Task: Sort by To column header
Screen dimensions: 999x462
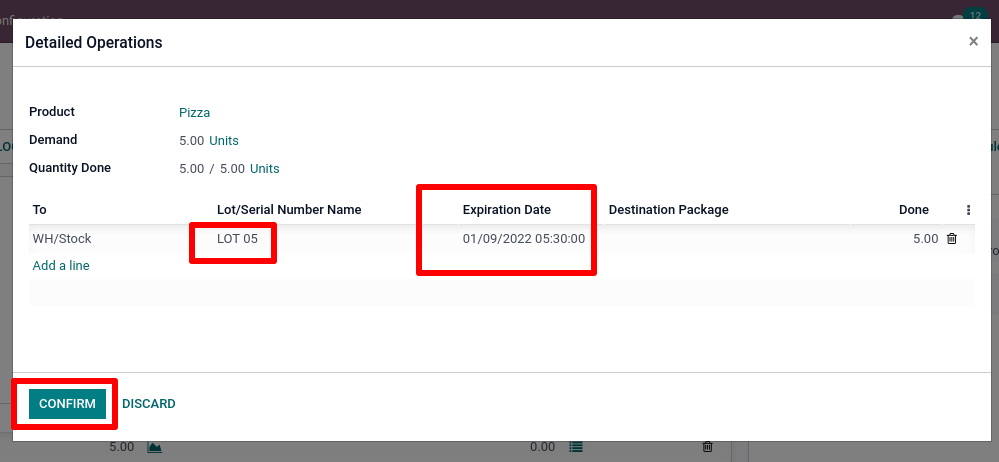Action: click(x=40, y=210)
